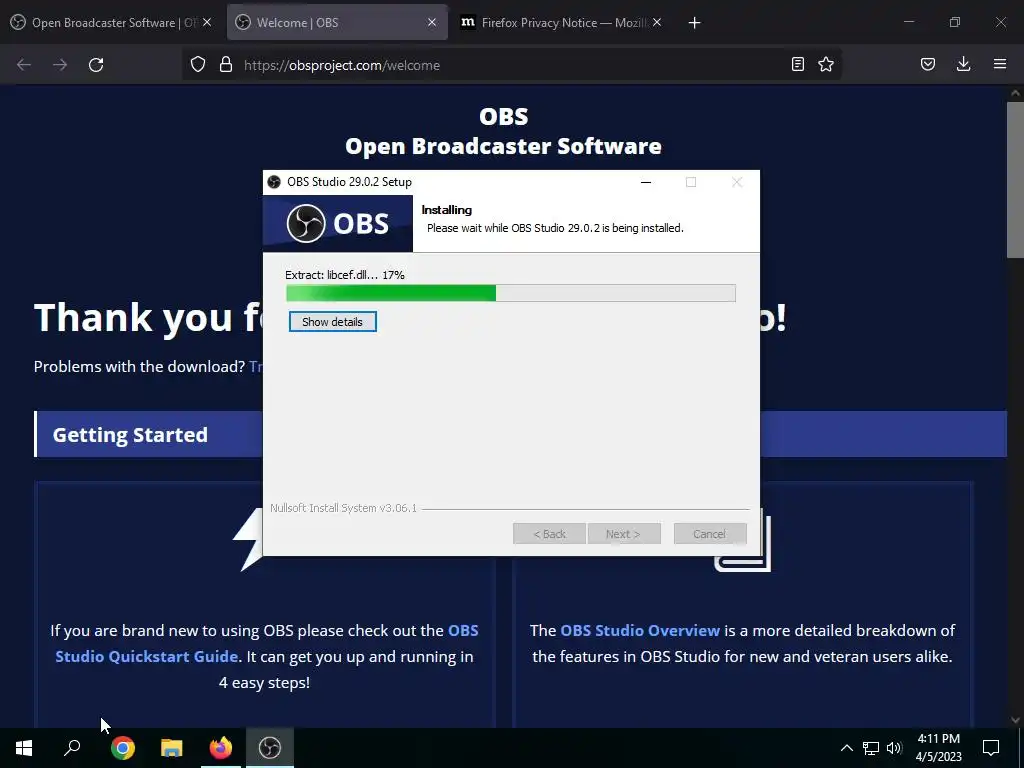Screen dimensions: 1024x768
Task: Switch to Firefox Privacy Notice tab
Action: [x=562, y=23]
